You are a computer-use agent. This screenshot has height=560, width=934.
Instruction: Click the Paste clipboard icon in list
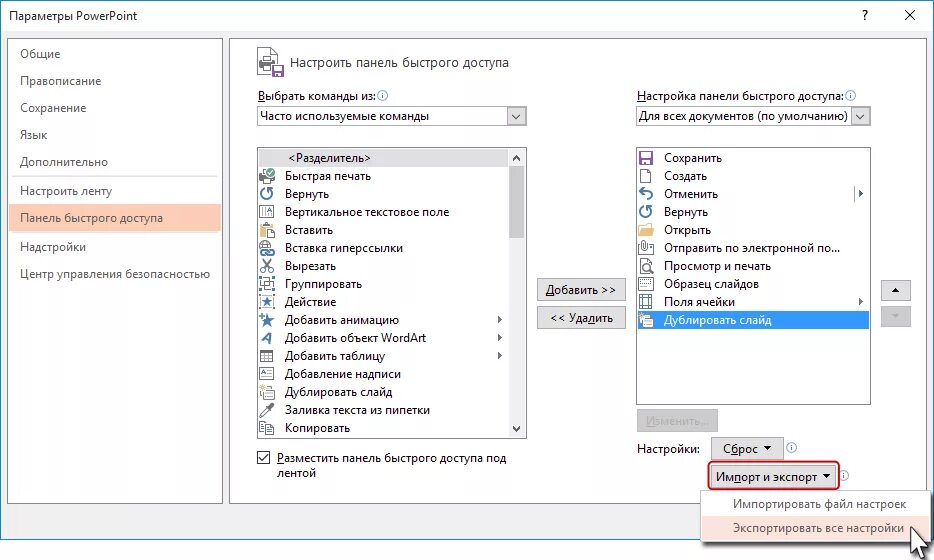[x=266, y=230]
